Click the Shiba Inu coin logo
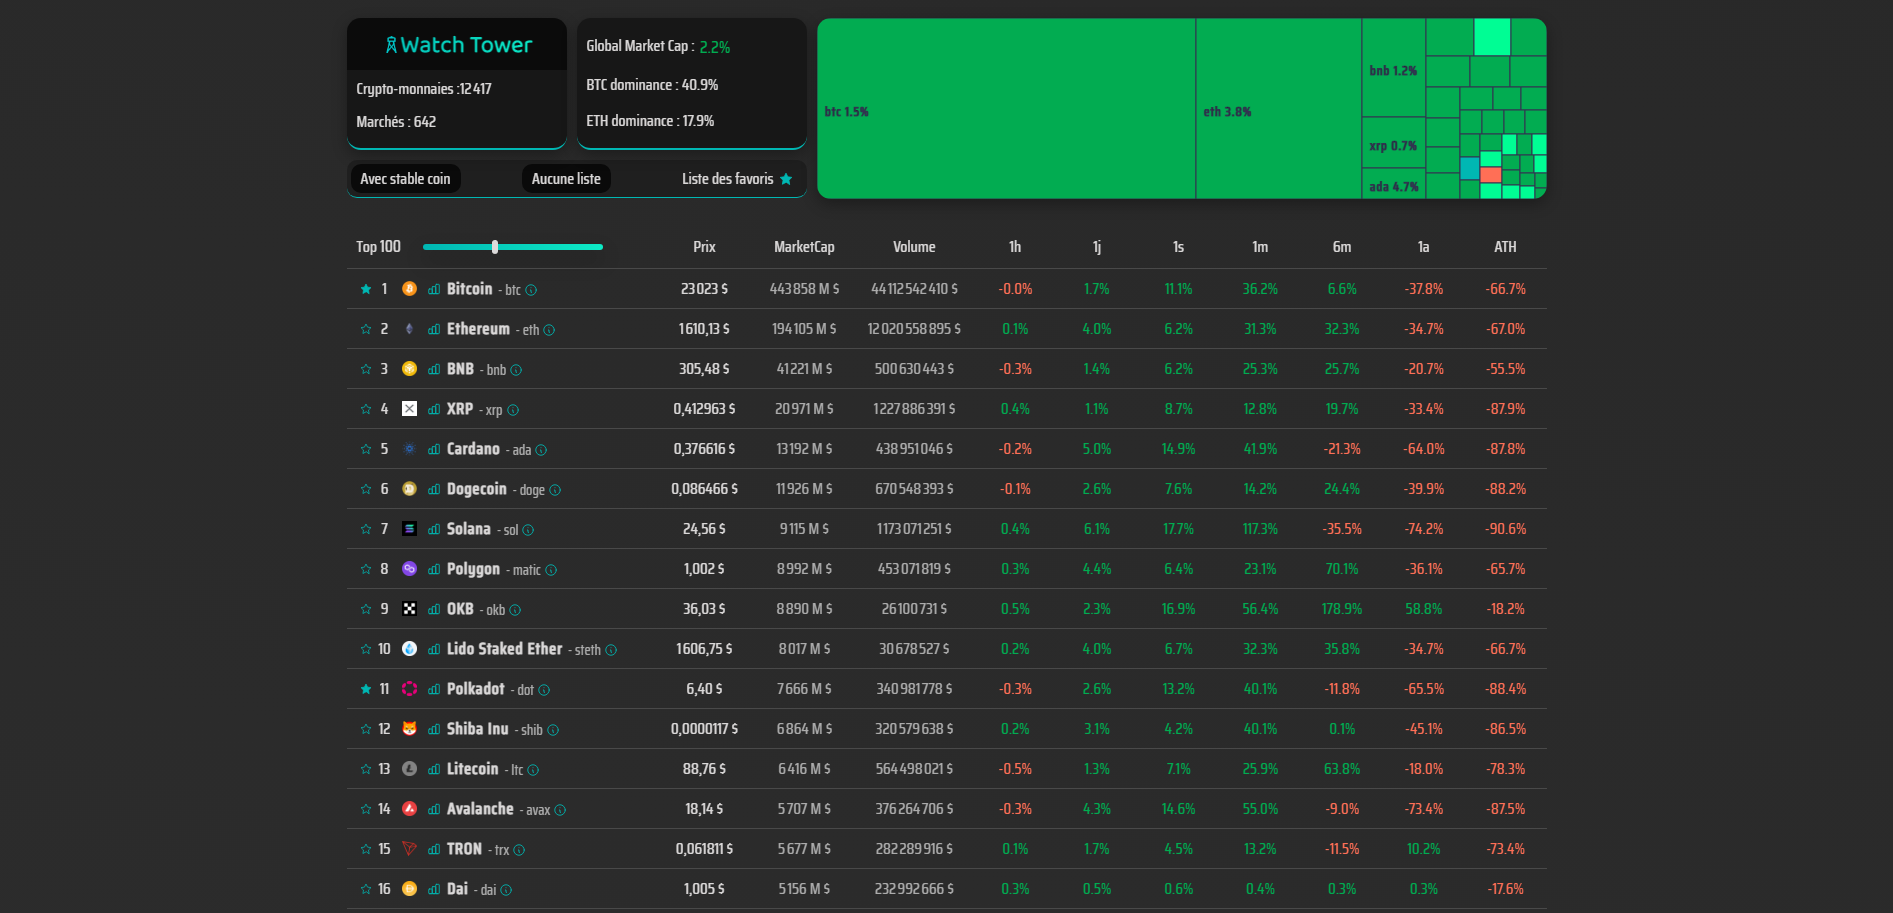 [409, 729]
